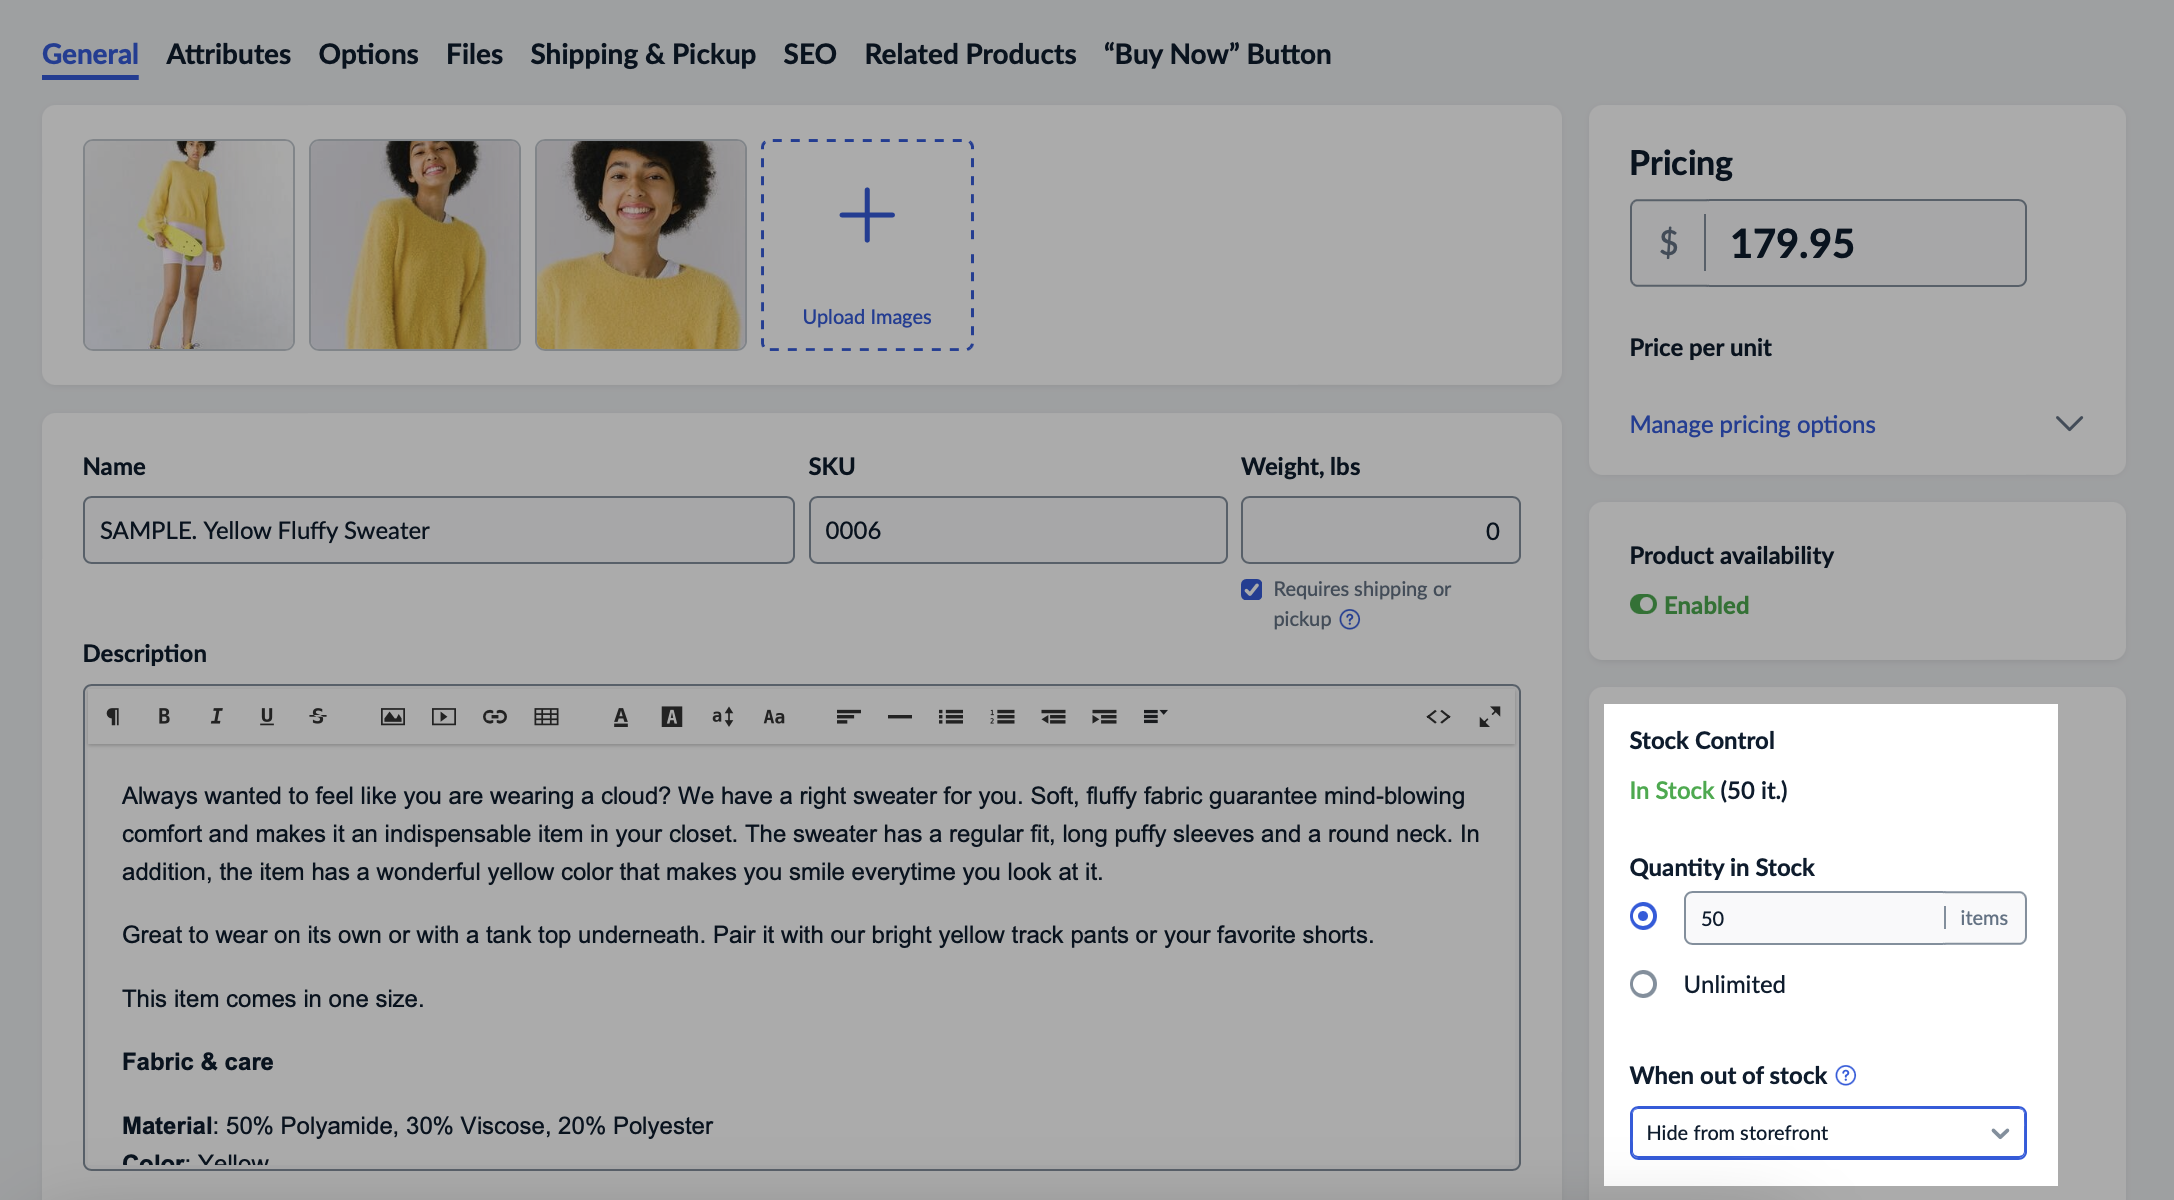Click the numbered list icon
This screenshot has height=1200, width=2174.
click(x=1002, y=716)
